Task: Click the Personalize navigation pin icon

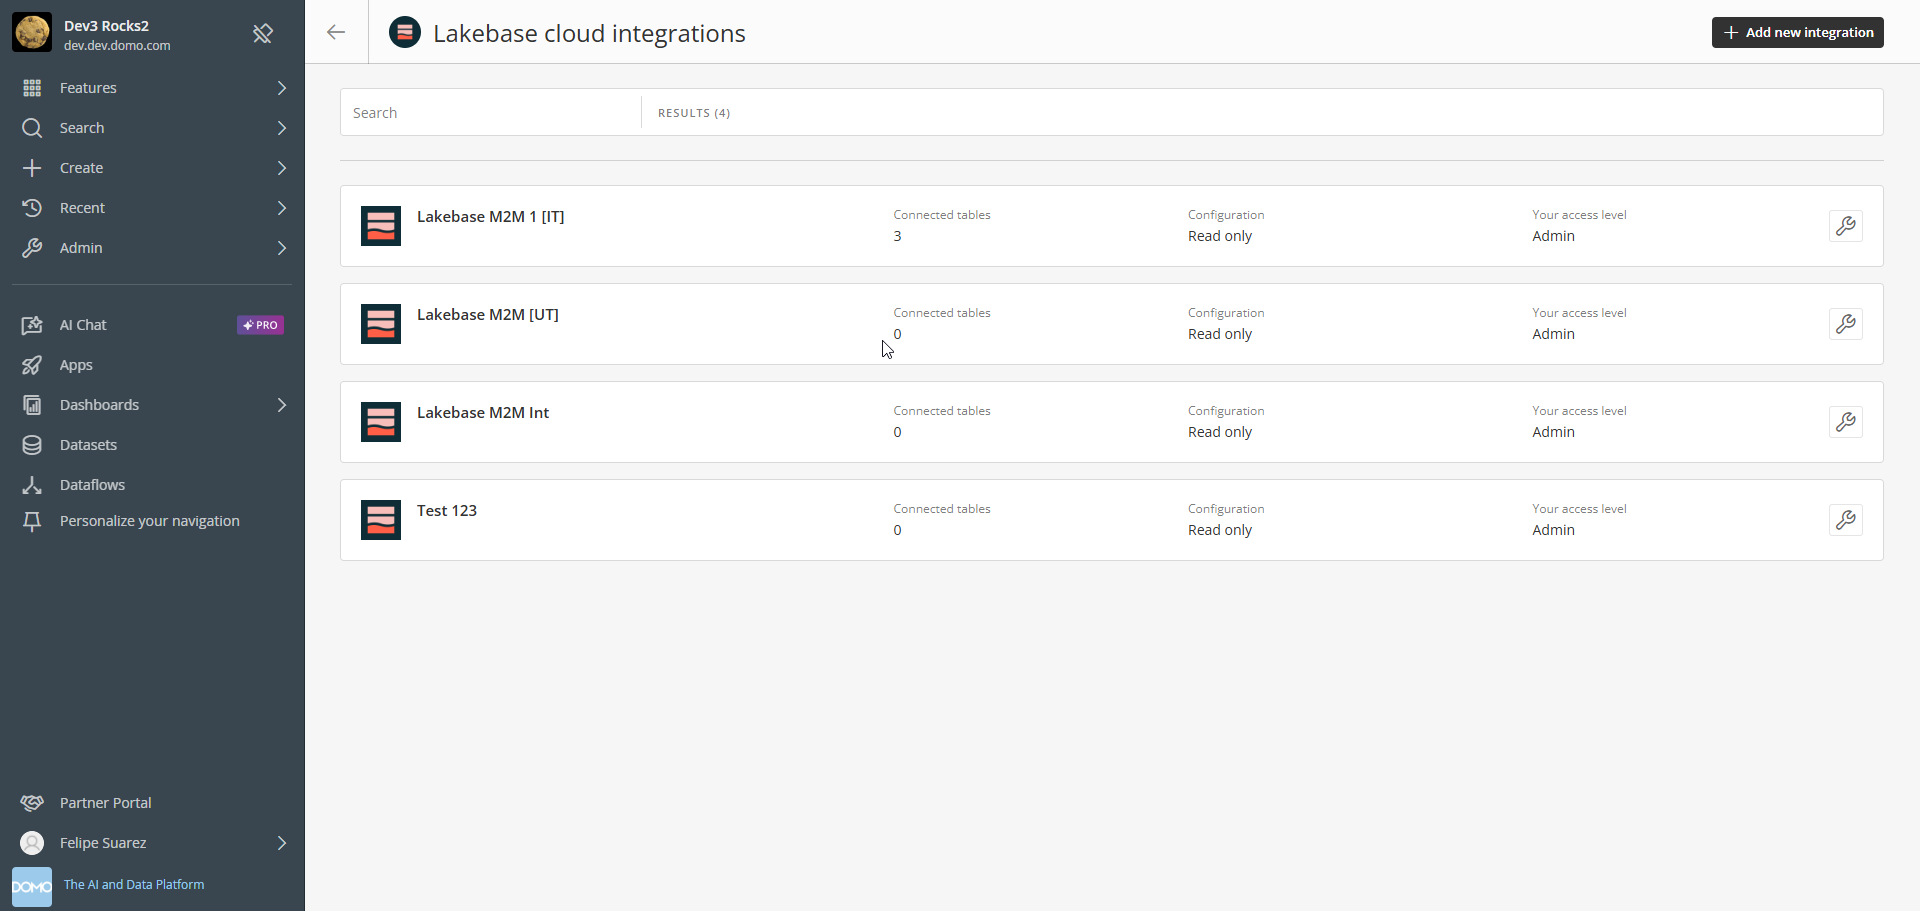Action: 32,521
